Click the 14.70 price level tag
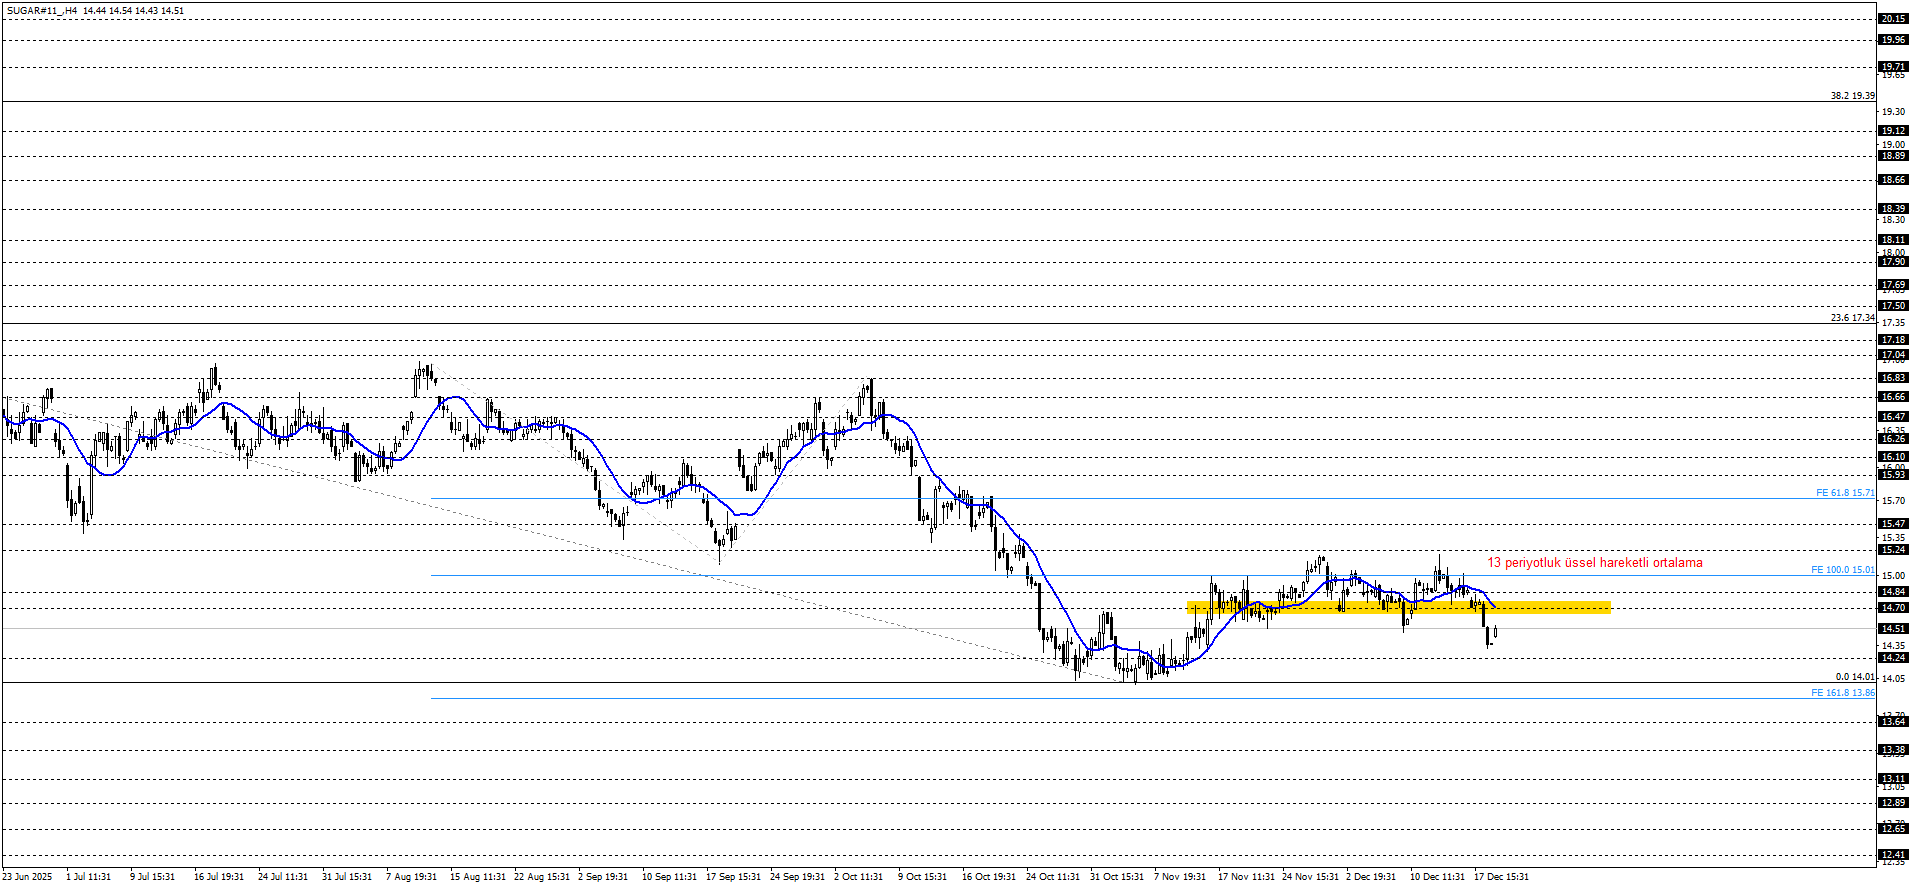The height and width of the screenshot is (888, 1916). point(1892,608)
